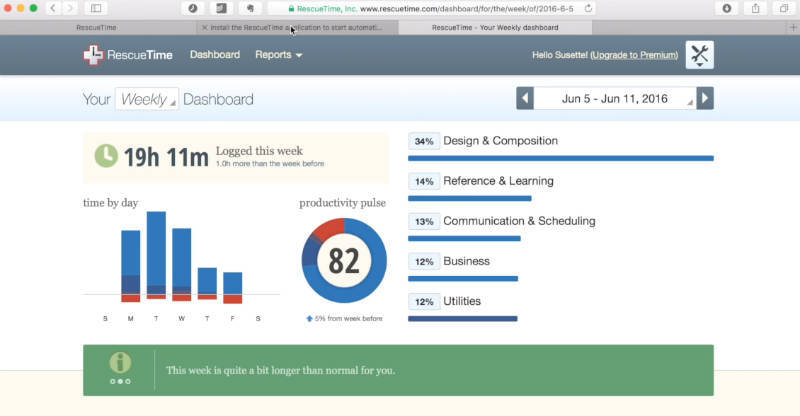This screenshot has height=416, width=800.
Task: Open the Reports dropdown menu
Action: 279,55
